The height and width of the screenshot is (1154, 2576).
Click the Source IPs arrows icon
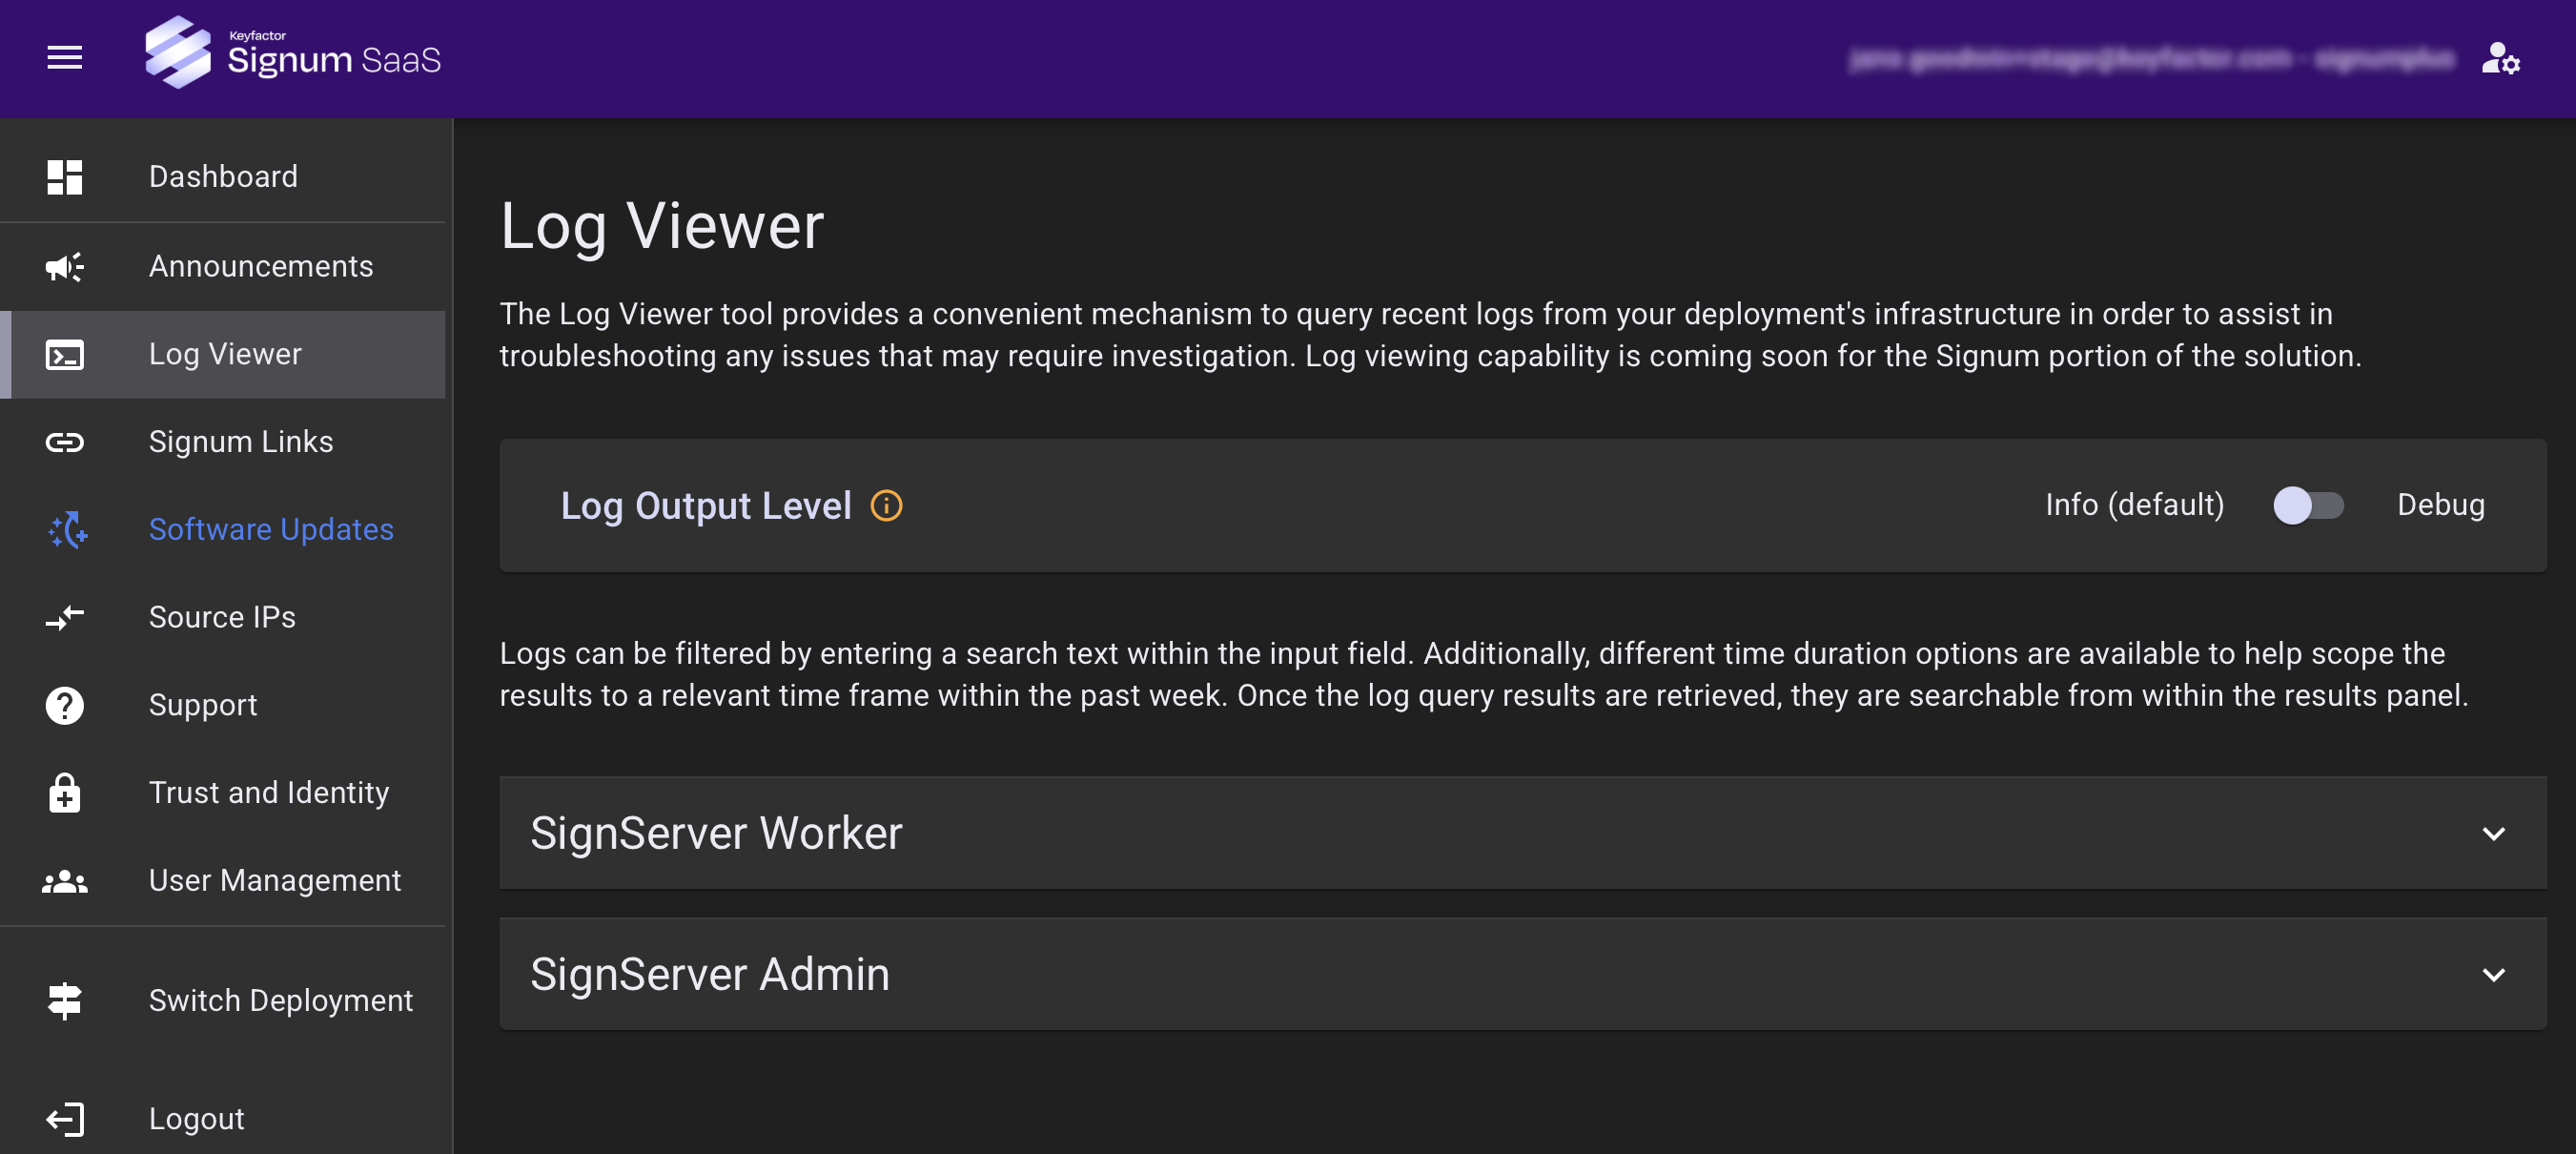click(65, 617)
